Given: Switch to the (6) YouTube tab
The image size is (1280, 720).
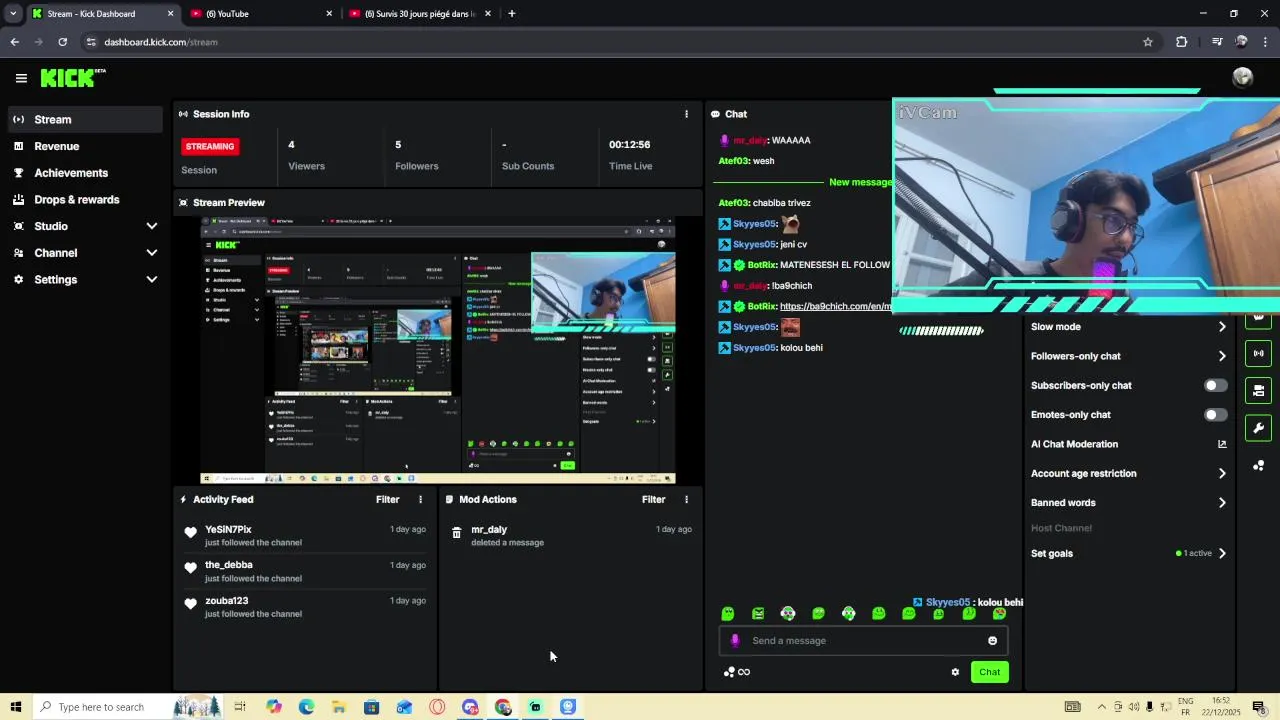Looking at the screenshot, I should (260, 14).
